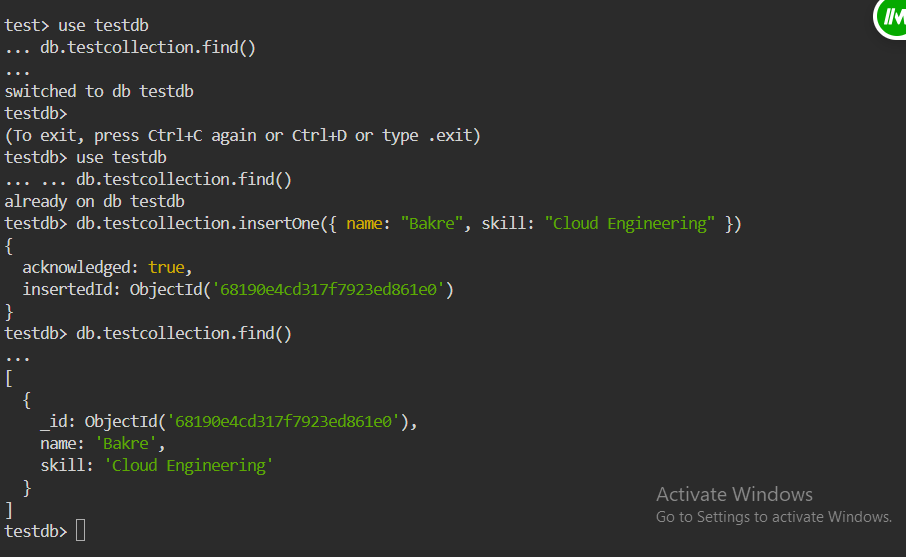Image resolution: width=906 pixels, height=557 pixels.
Task: Click the insertedId ObjectId value string
Action: tap(328, 289)
